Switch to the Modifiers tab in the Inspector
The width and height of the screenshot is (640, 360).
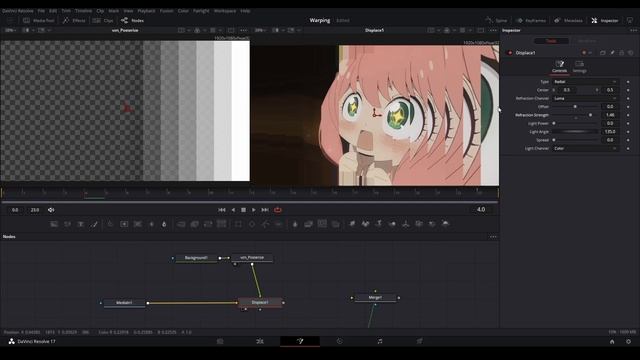coord(587,41)
